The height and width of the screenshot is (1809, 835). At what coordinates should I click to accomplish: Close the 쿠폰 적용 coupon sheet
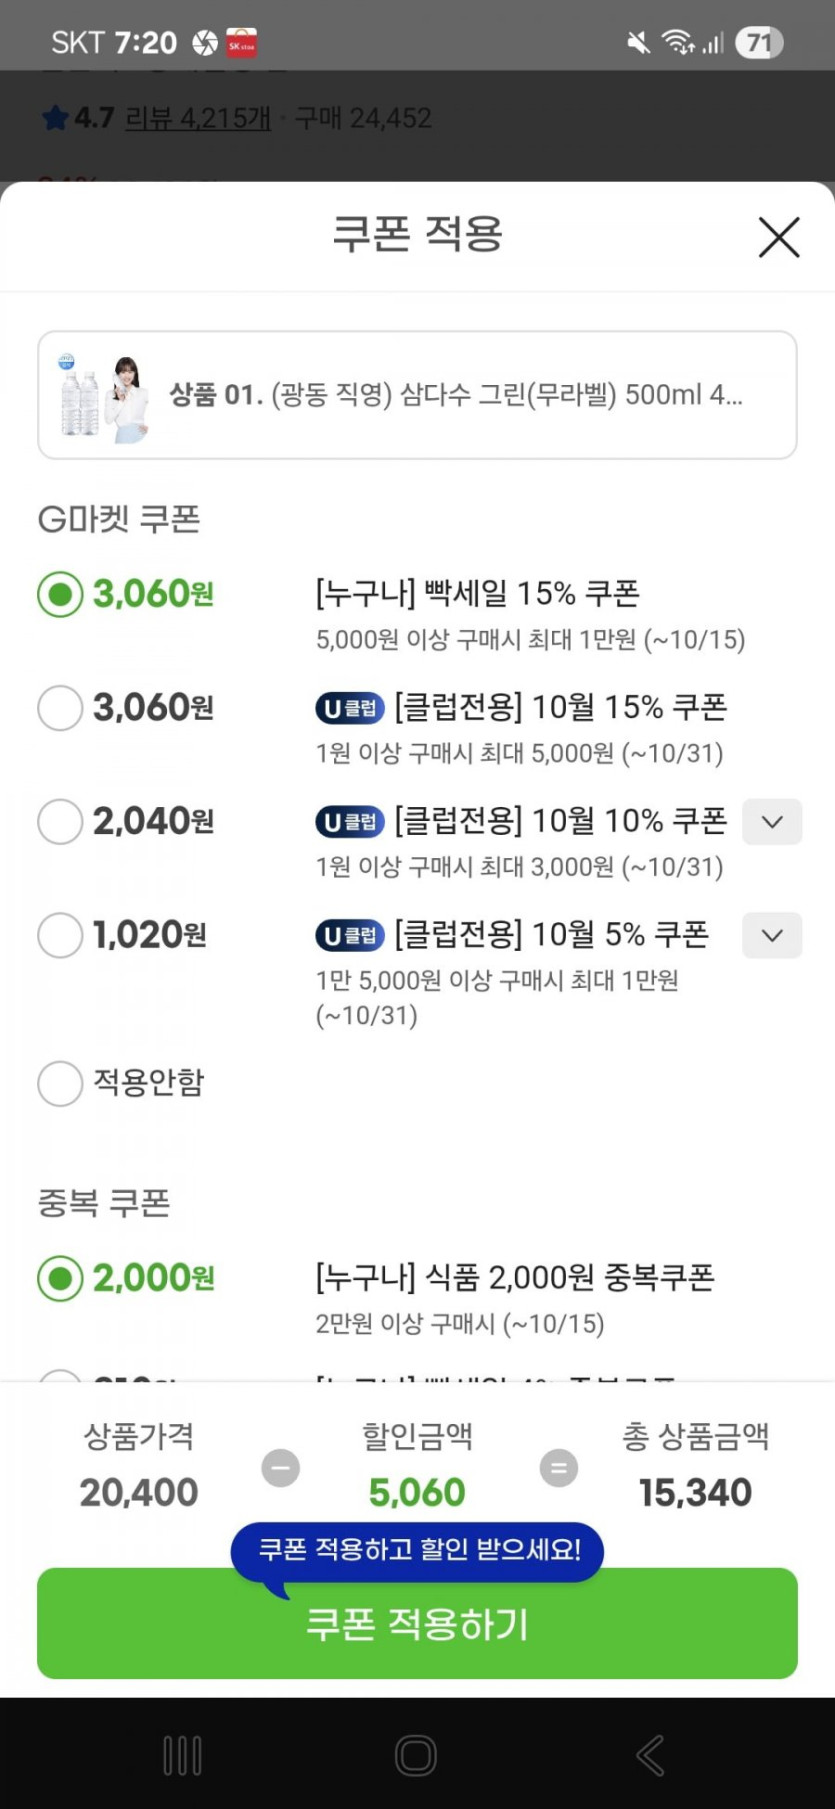pyautogui.click(x=778, y=237)
